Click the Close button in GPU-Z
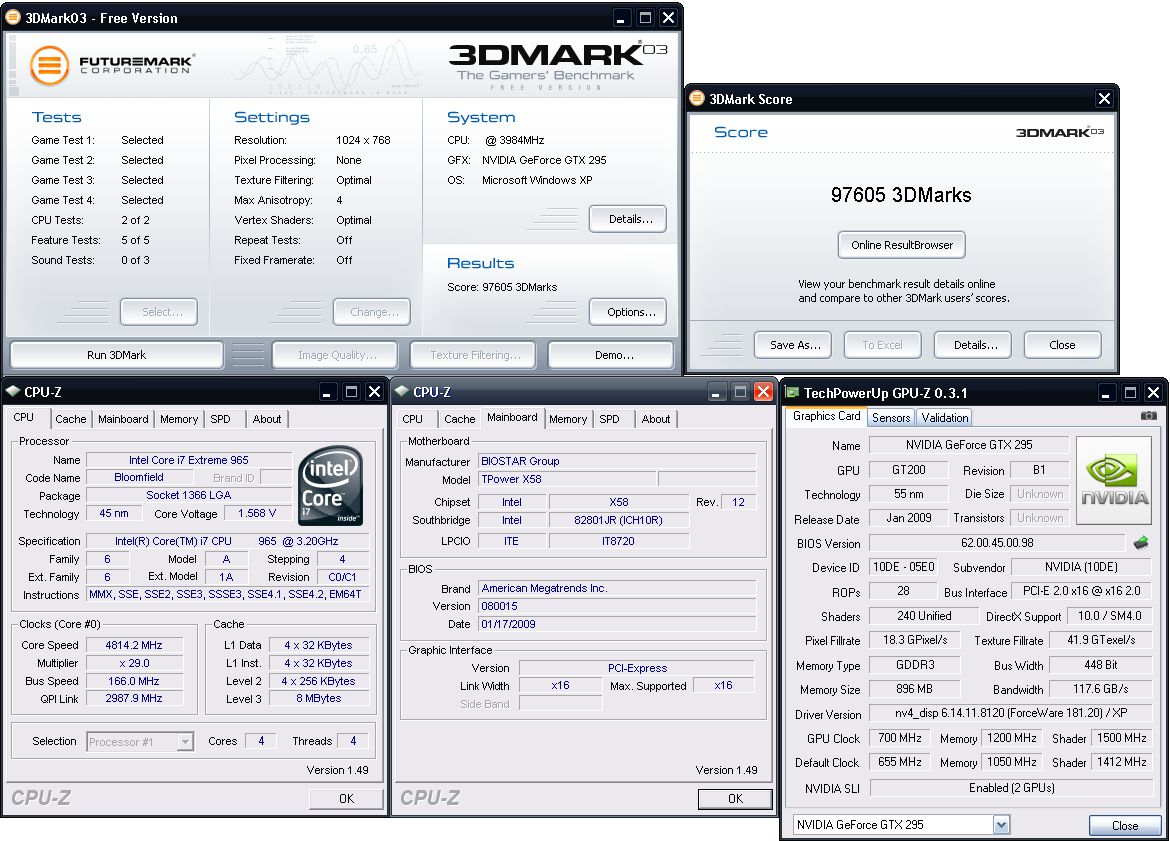Viewport: 1170px width, 841px height. (x=1124, y=825)
